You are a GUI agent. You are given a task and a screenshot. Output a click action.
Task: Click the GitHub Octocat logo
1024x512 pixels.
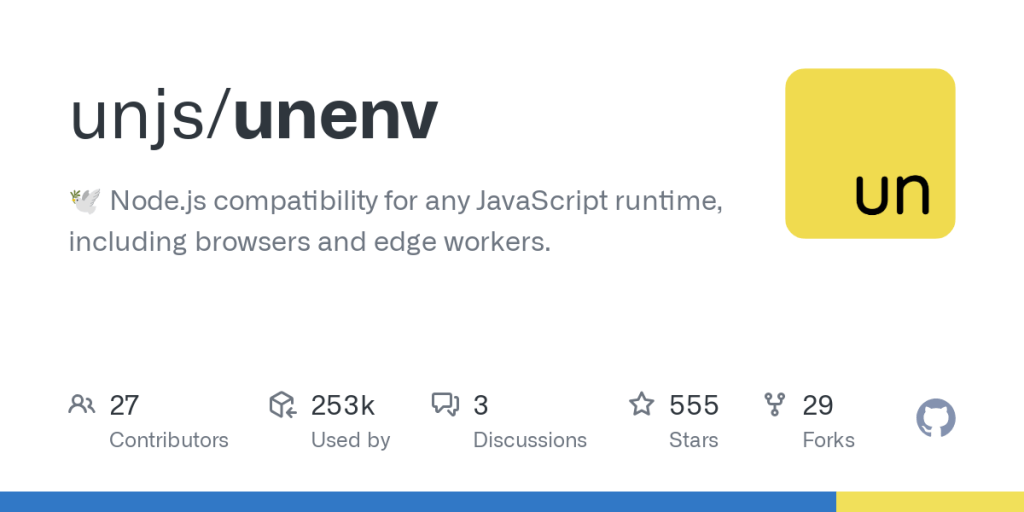click(936, 418)
